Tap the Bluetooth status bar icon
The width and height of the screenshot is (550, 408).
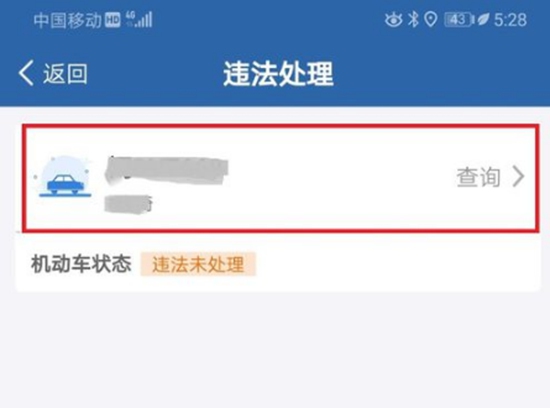[413, 19]
